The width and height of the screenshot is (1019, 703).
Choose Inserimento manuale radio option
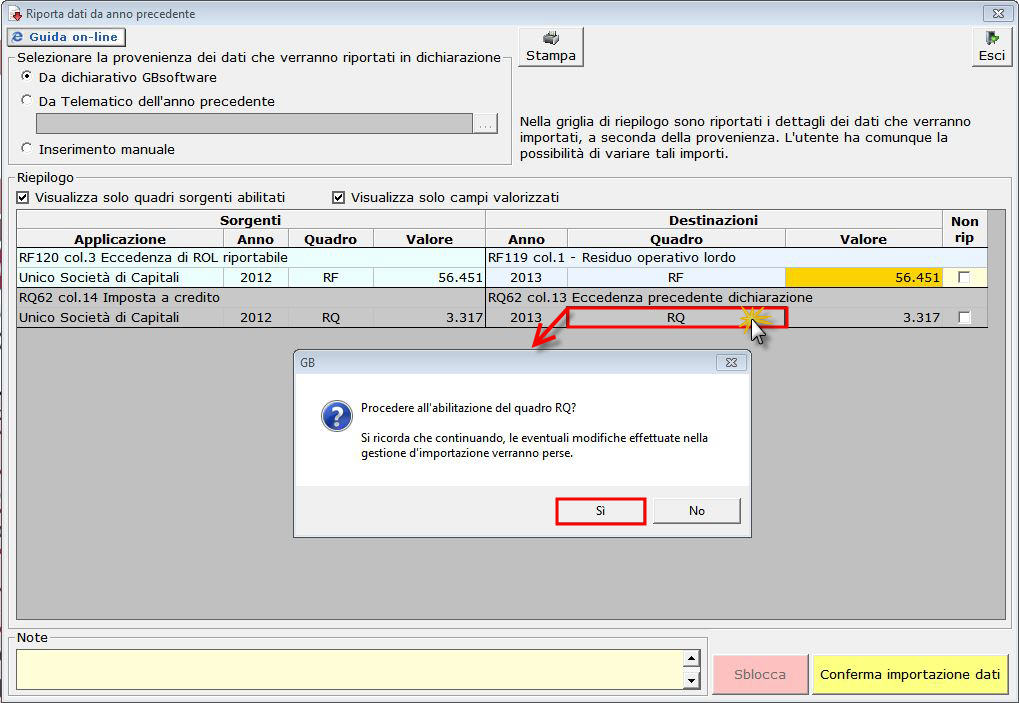click(26, 149)
